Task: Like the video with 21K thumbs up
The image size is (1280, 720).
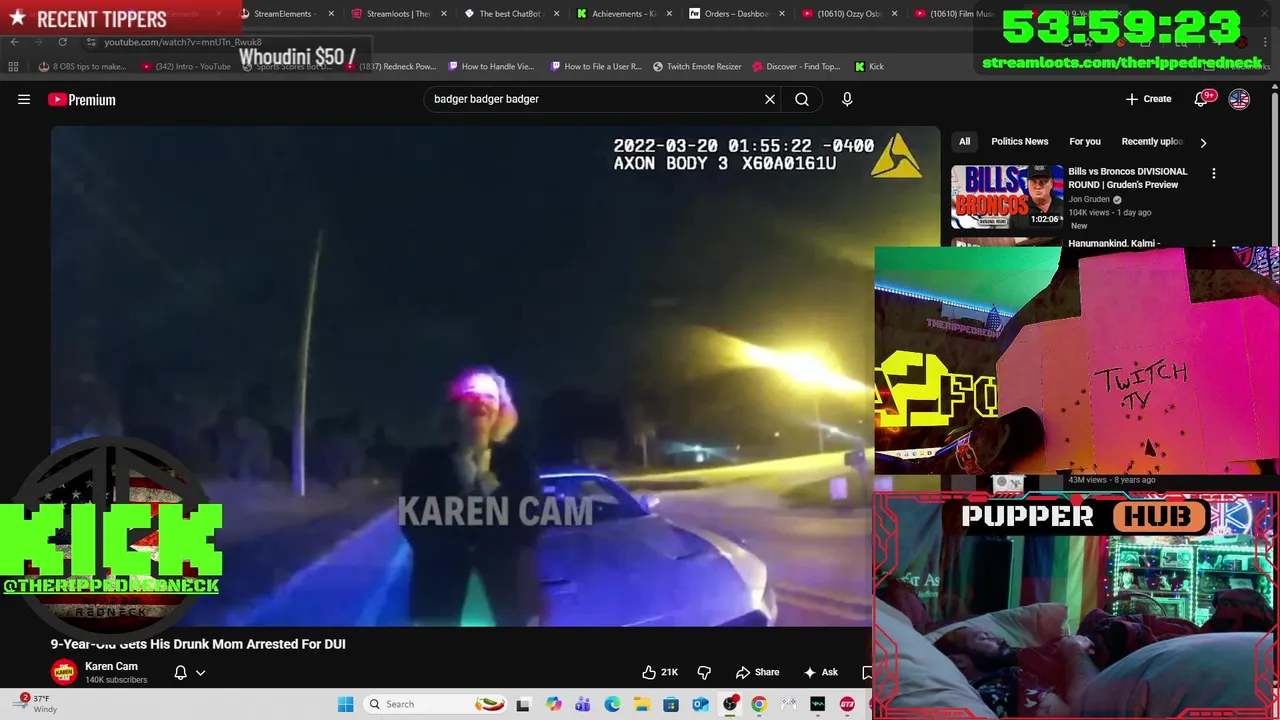Action: point(660,672)
